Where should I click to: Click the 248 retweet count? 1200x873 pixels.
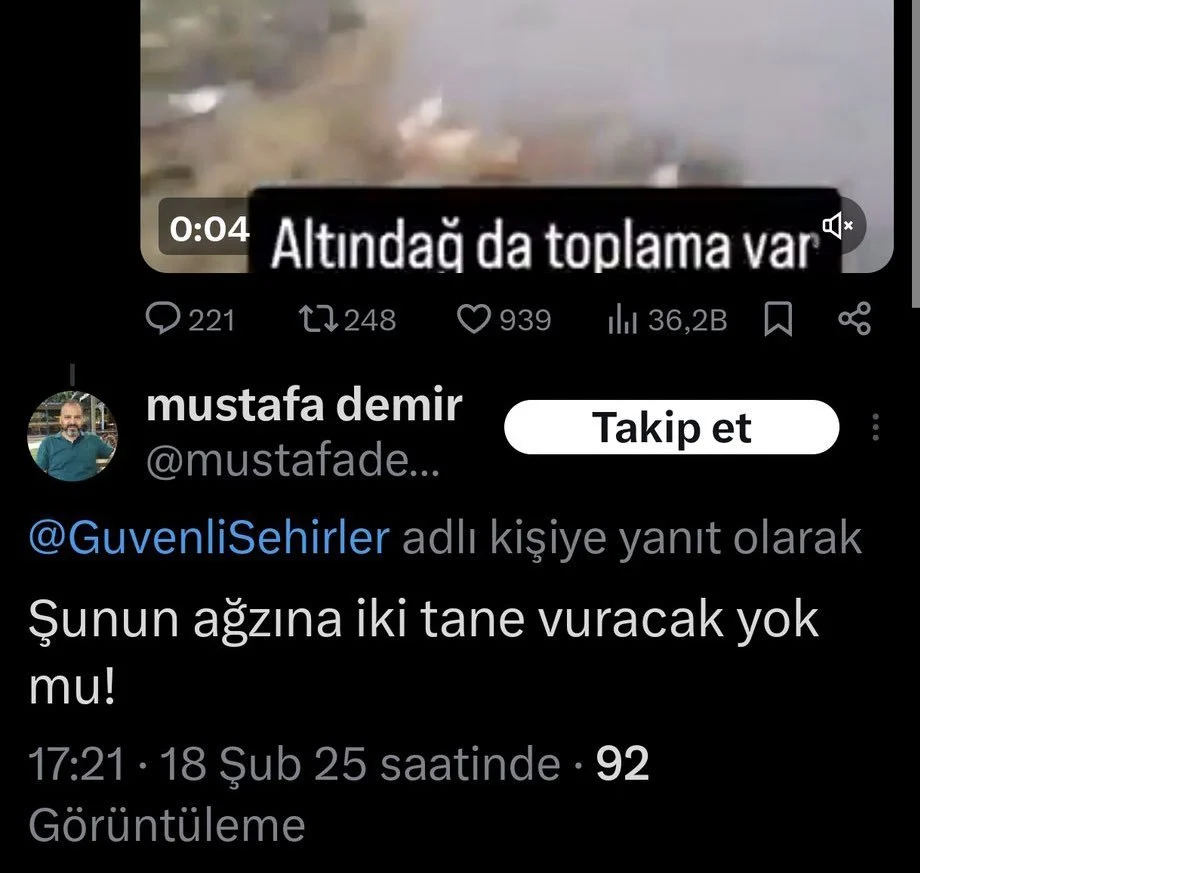tap(369, 320)
